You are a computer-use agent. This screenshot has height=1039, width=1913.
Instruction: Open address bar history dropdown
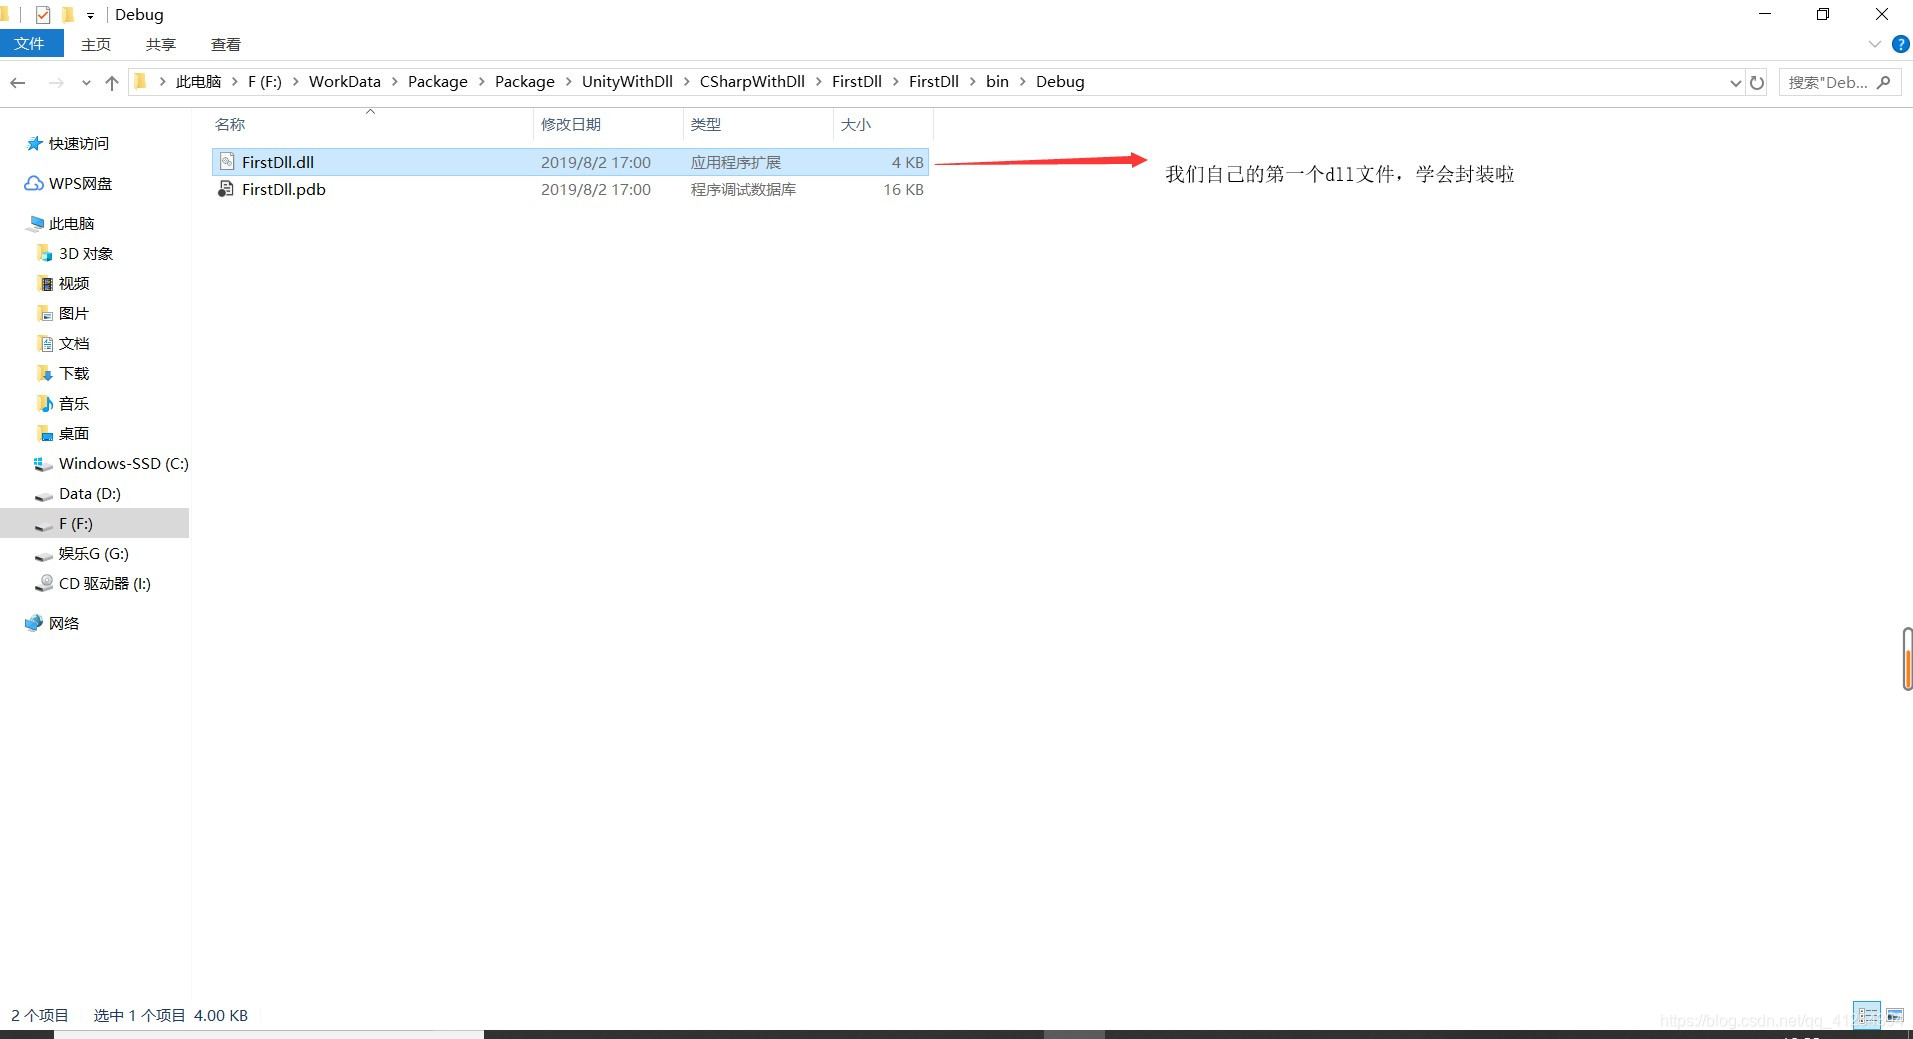pyautogui.click(x=1735, y=83)
